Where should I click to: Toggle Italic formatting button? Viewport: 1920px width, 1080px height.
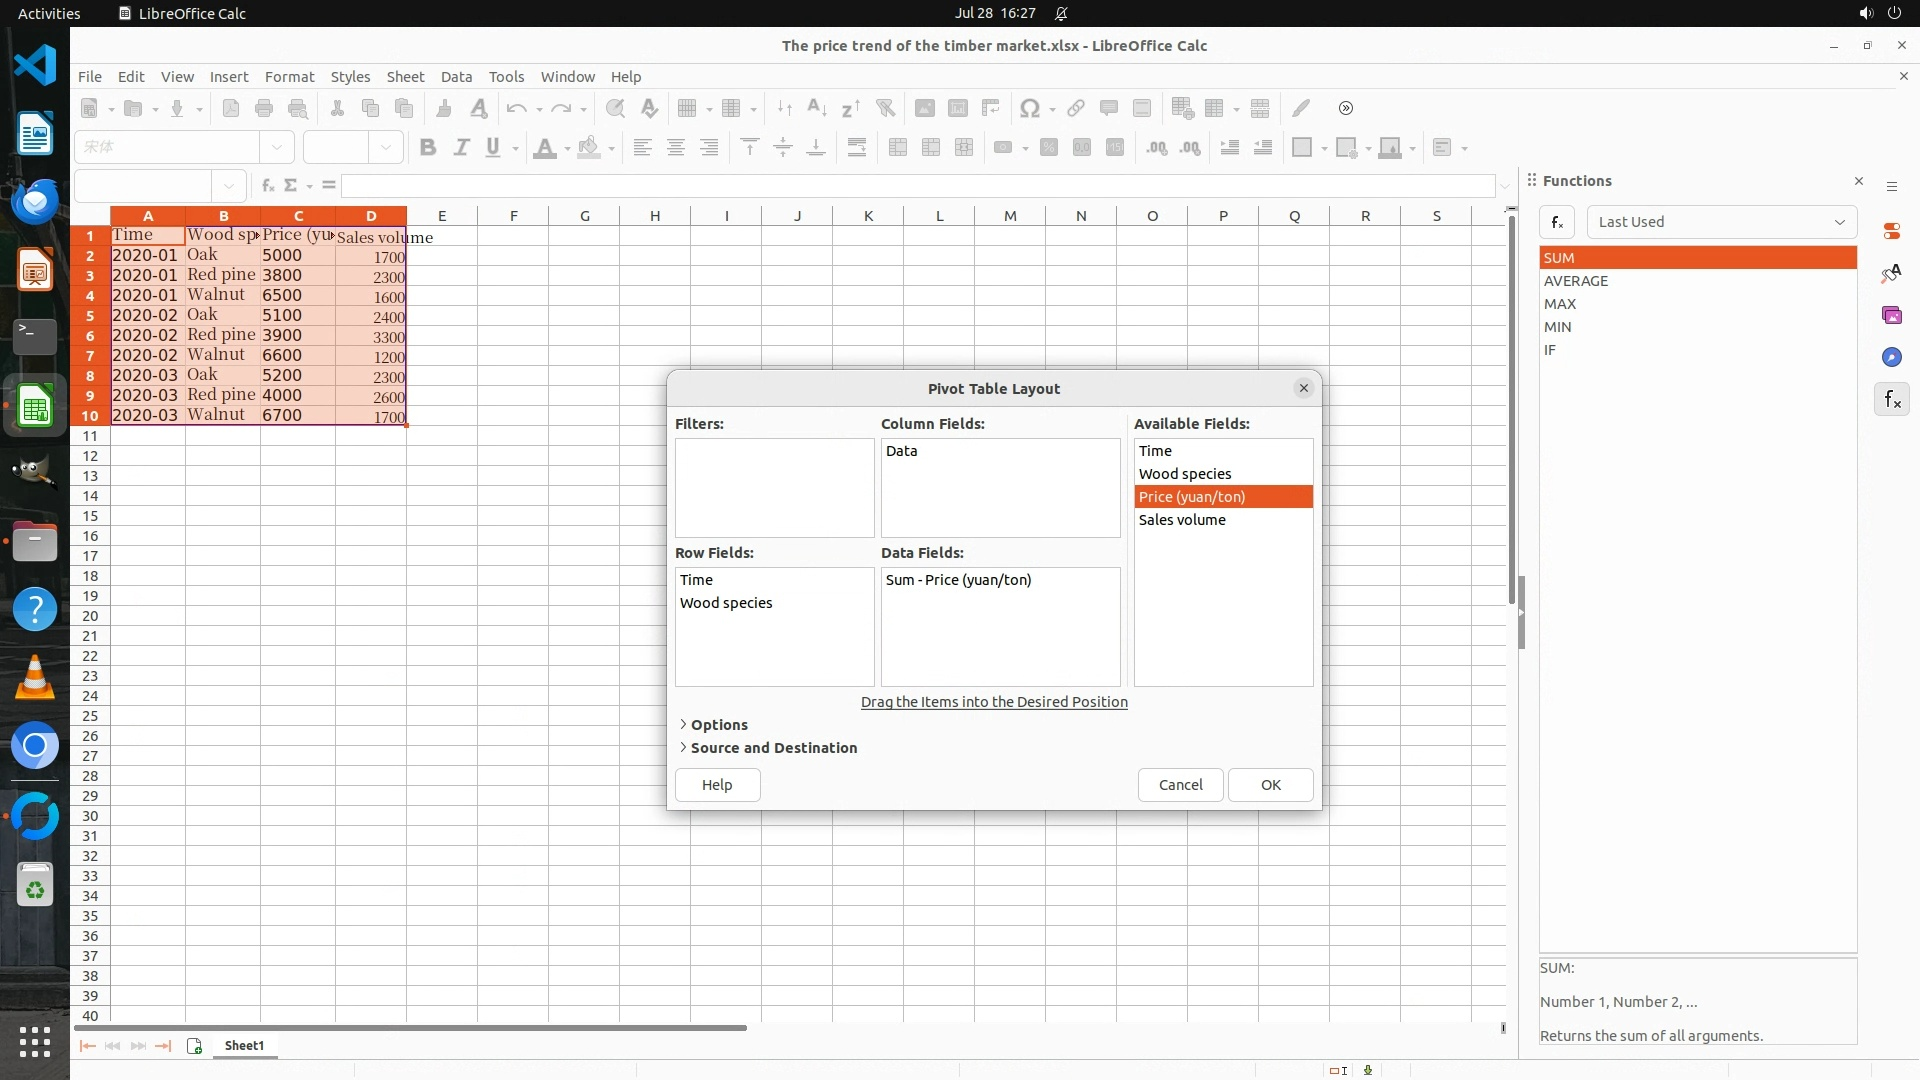point(461,148)
